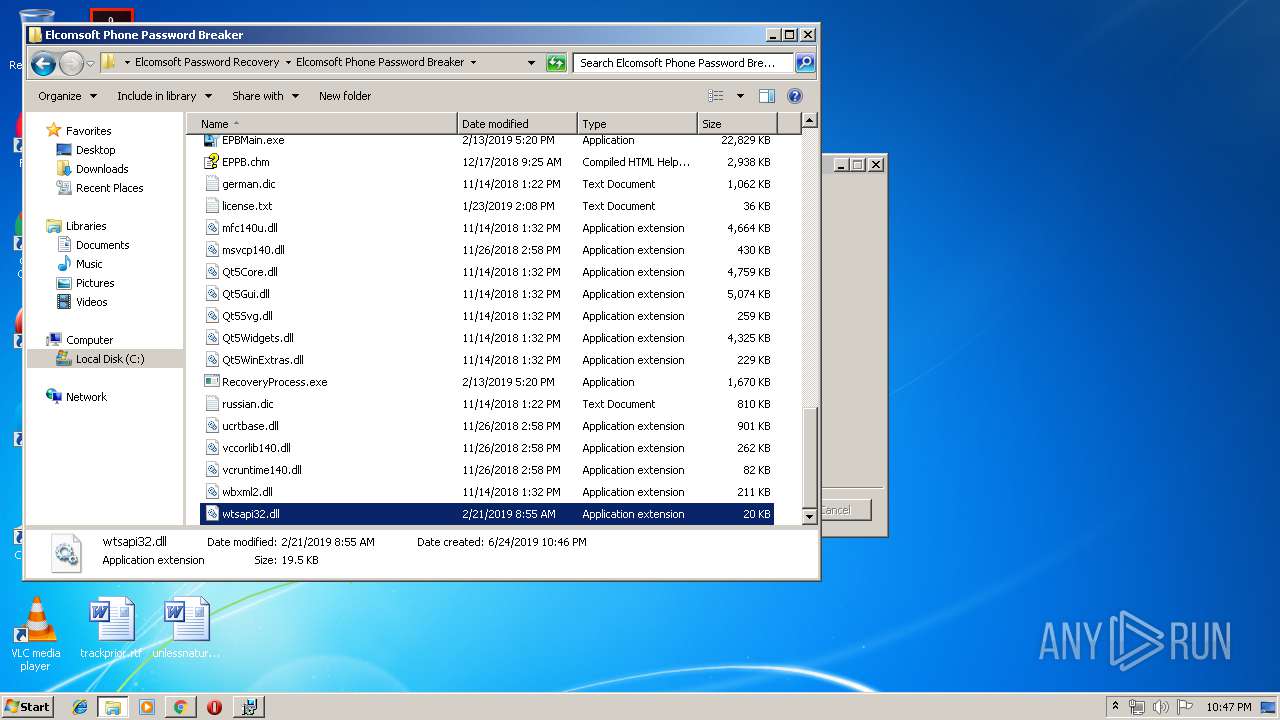The width and height of the screenshot is (1280, 720).
Task: Click the New folder button
Action: tap(345, 96)
